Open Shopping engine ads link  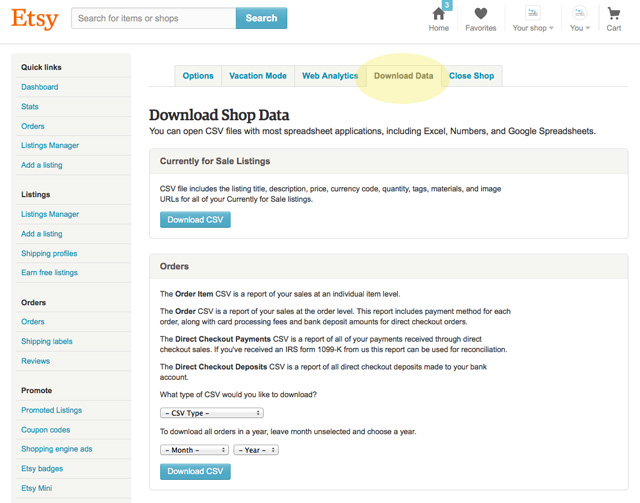57,449
